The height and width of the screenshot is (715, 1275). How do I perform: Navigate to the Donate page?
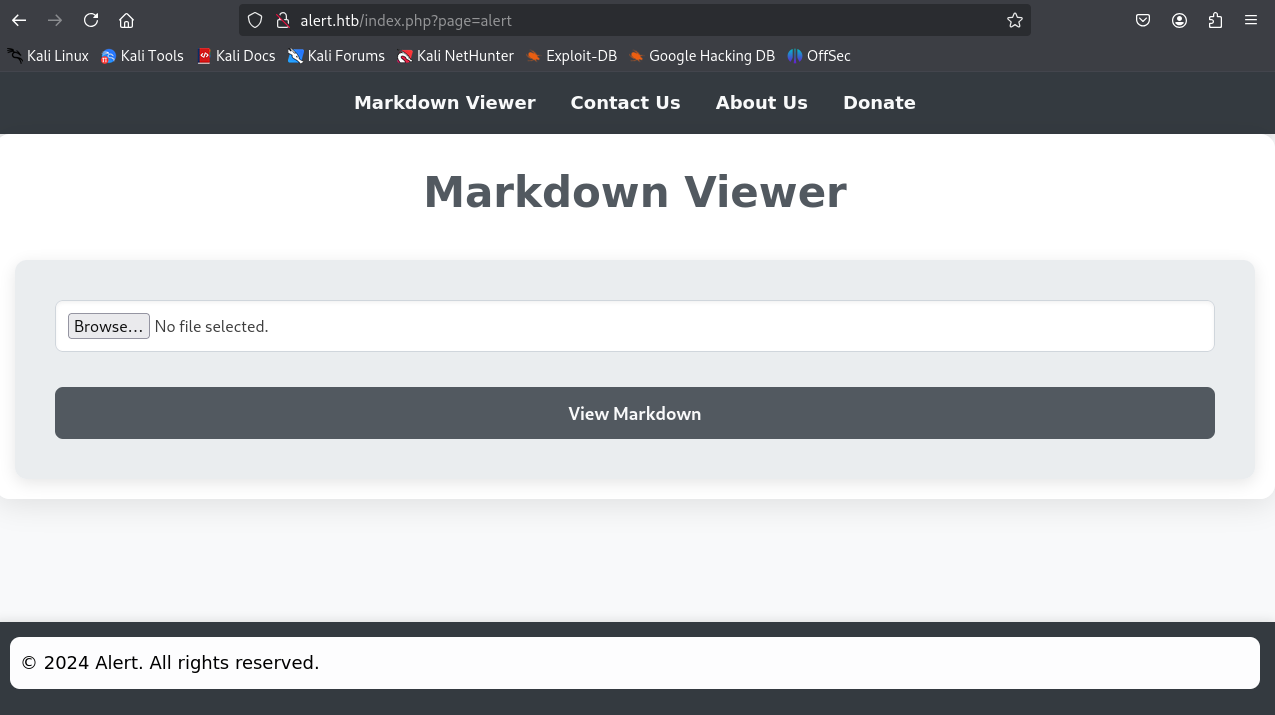(879, 103)
